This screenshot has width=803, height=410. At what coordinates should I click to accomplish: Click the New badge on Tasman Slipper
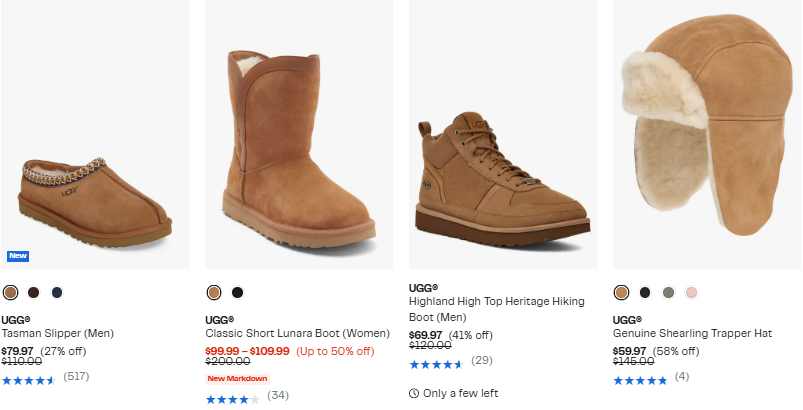click(18, 256)
